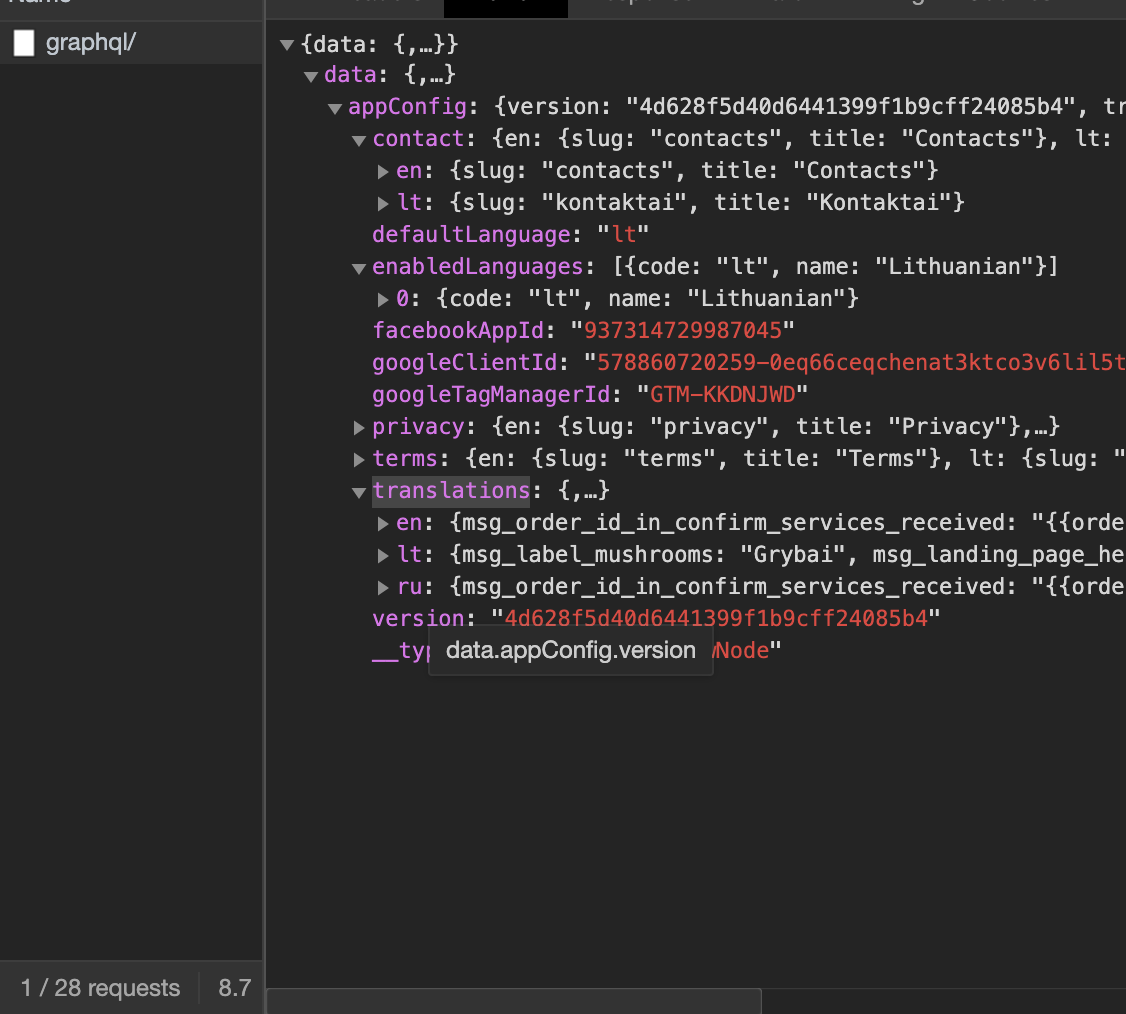1126x1014 pixels.
Task: Expand the terms object
Action: [359, 460]
